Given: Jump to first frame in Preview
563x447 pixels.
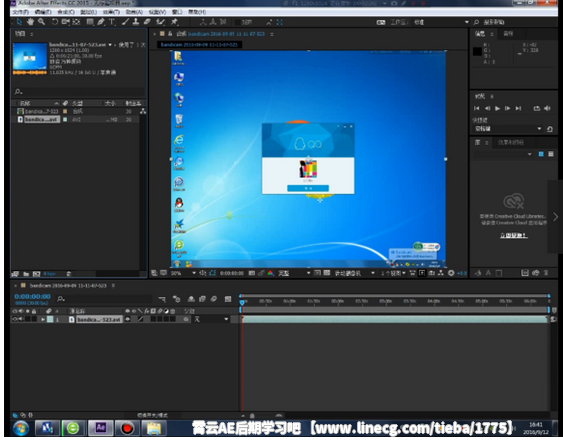Looking at the screenshot, I should coord(476,108).
